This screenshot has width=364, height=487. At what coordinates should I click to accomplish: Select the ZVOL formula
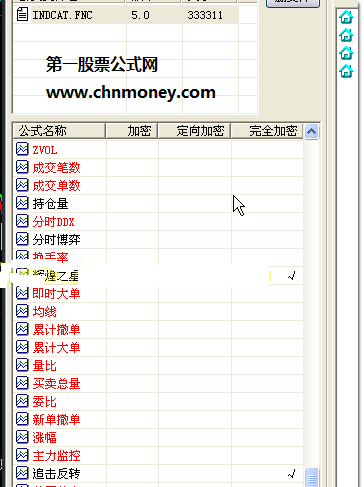pyautogui.click(x=45, y=150)
